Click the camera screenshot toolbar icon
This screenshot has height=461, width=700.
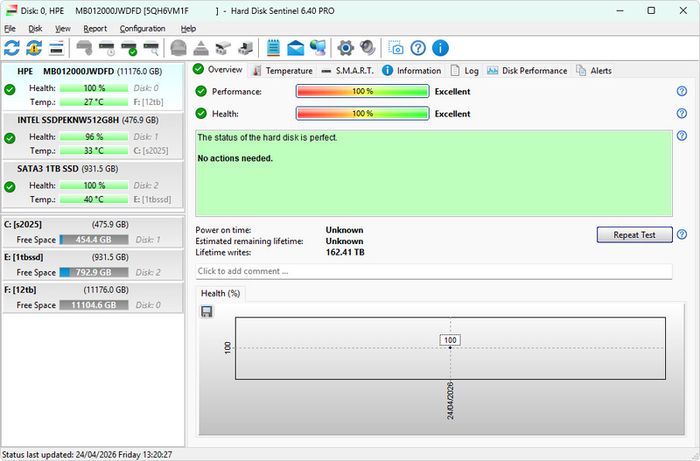tap(396, 48)
